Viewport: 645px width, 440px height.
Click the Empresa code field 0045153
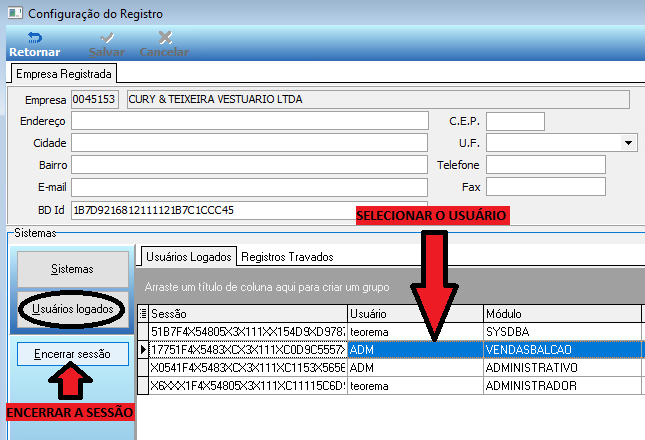point(95,100)
